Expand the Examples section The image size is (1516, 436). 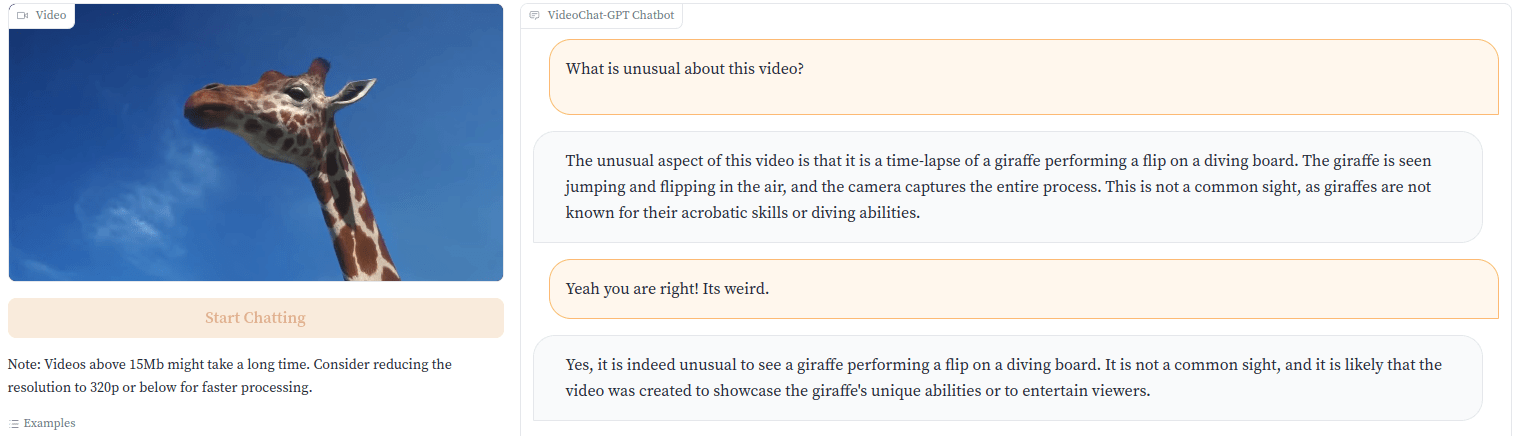click(x=42, y=424)
